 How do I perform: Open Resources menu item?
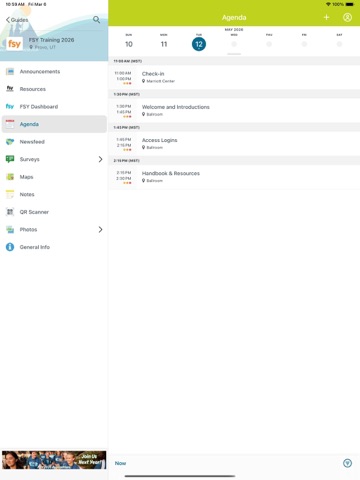[x=54, y=89]
